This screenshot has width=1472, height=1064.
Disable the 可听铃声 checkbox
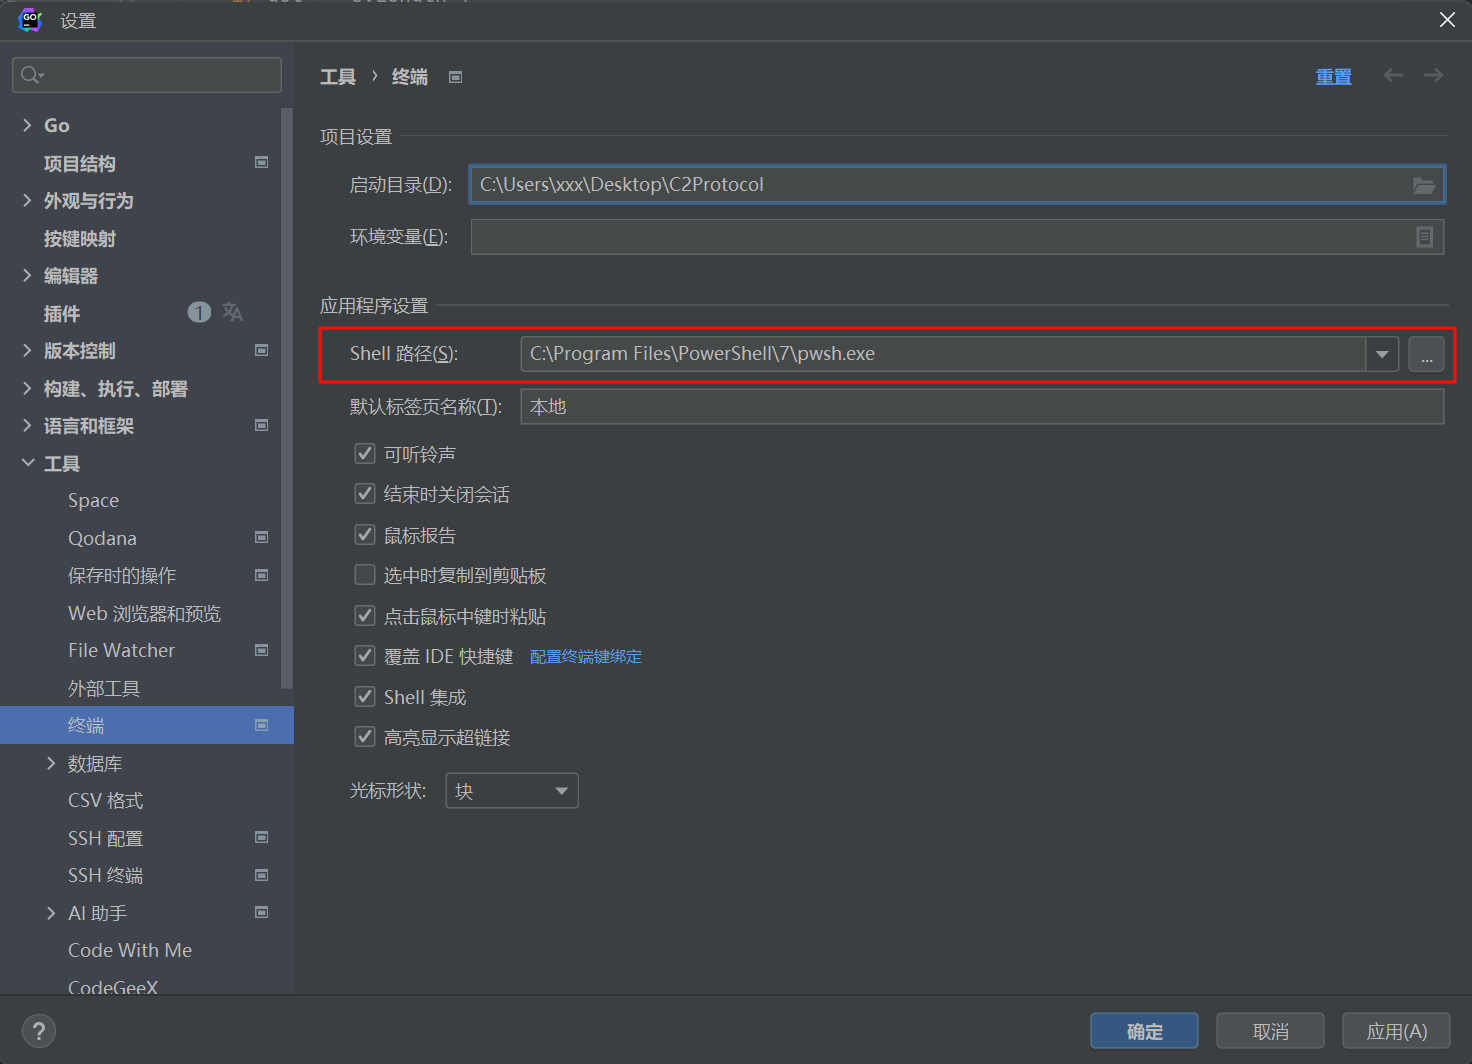pos(365,454)
